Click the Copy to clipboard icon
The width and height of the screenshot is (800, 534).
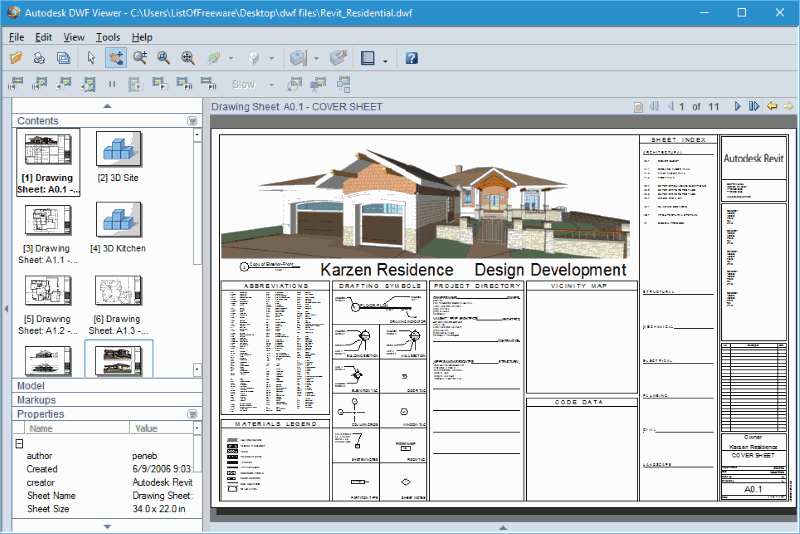[x=63, y=58]
